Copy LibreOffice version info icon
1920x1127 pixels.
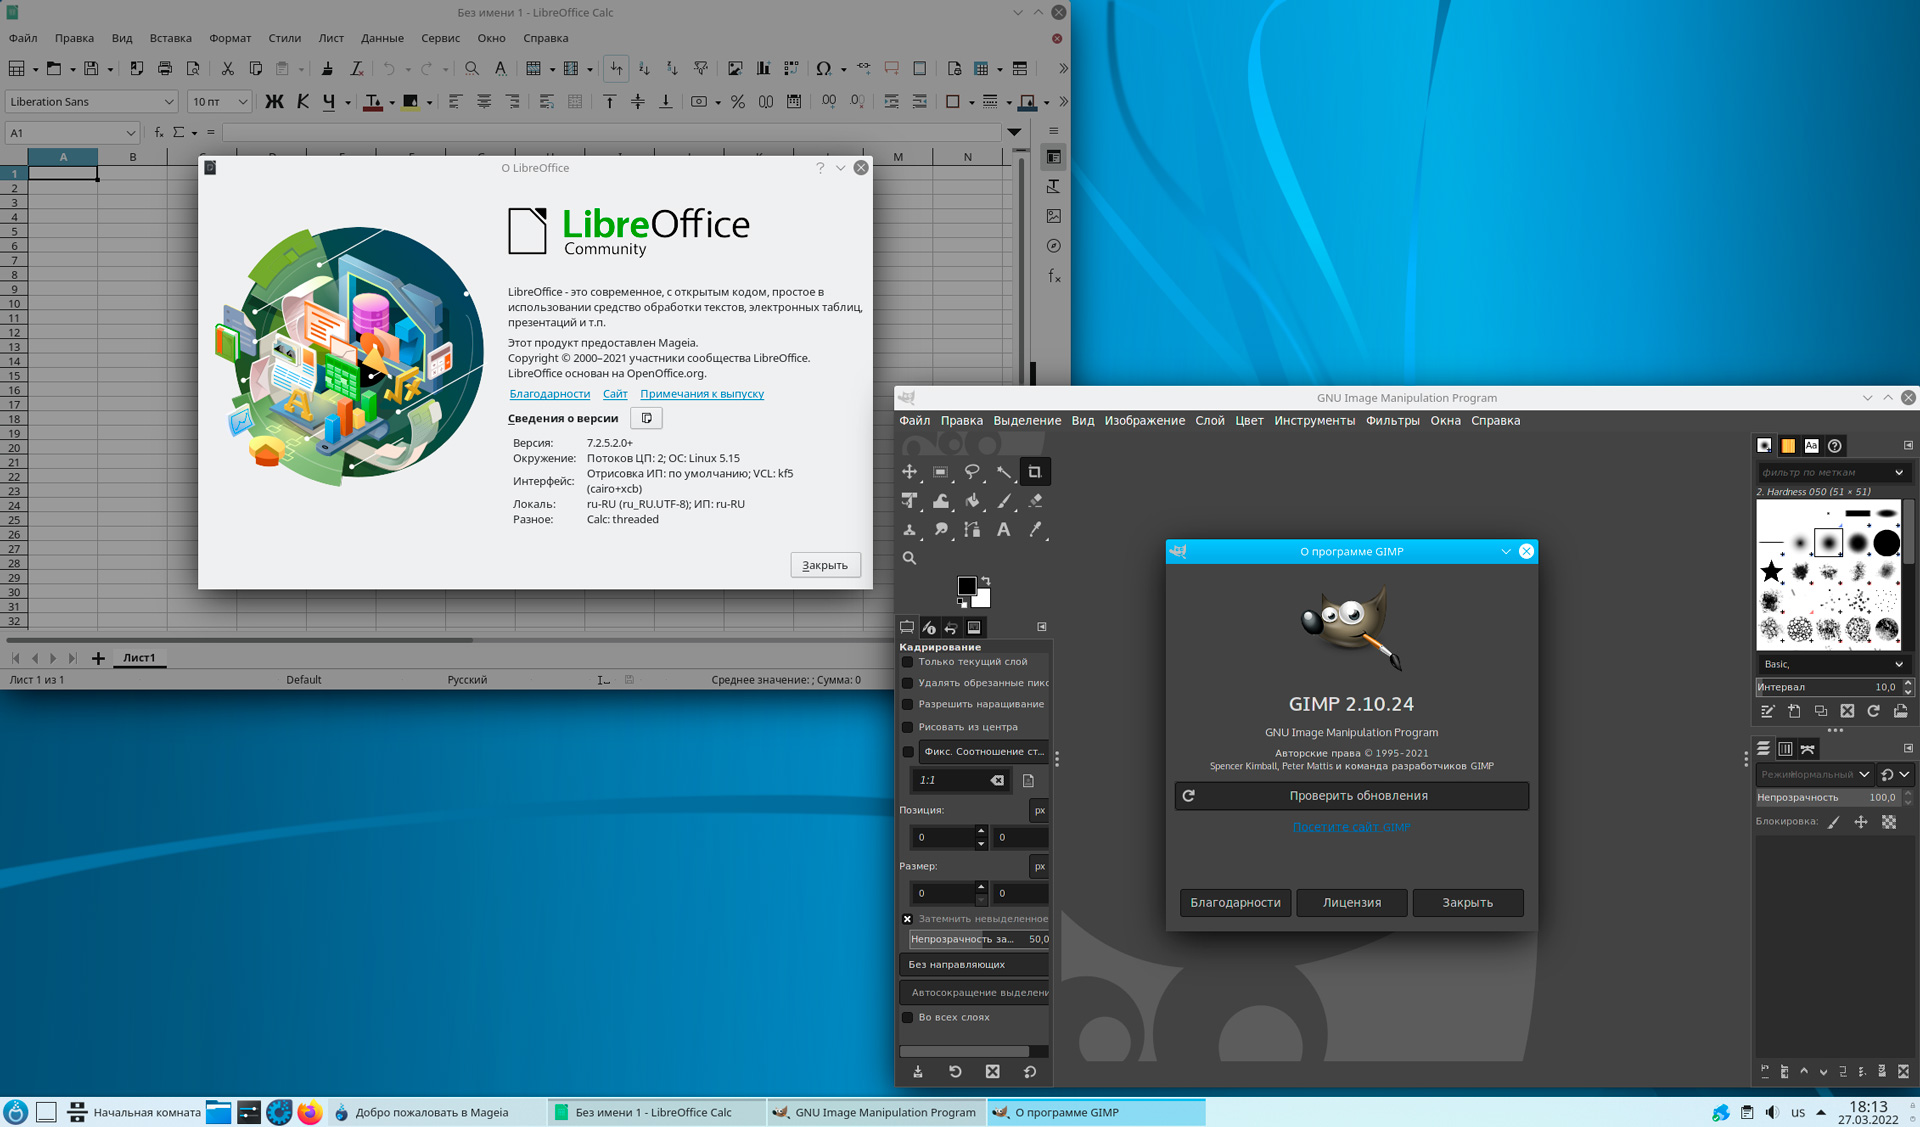tap(646, 418)
